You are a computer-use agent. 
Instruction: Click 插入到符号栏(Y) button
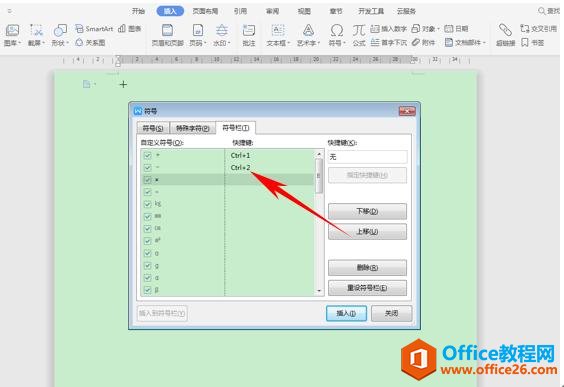pos(162,313)
